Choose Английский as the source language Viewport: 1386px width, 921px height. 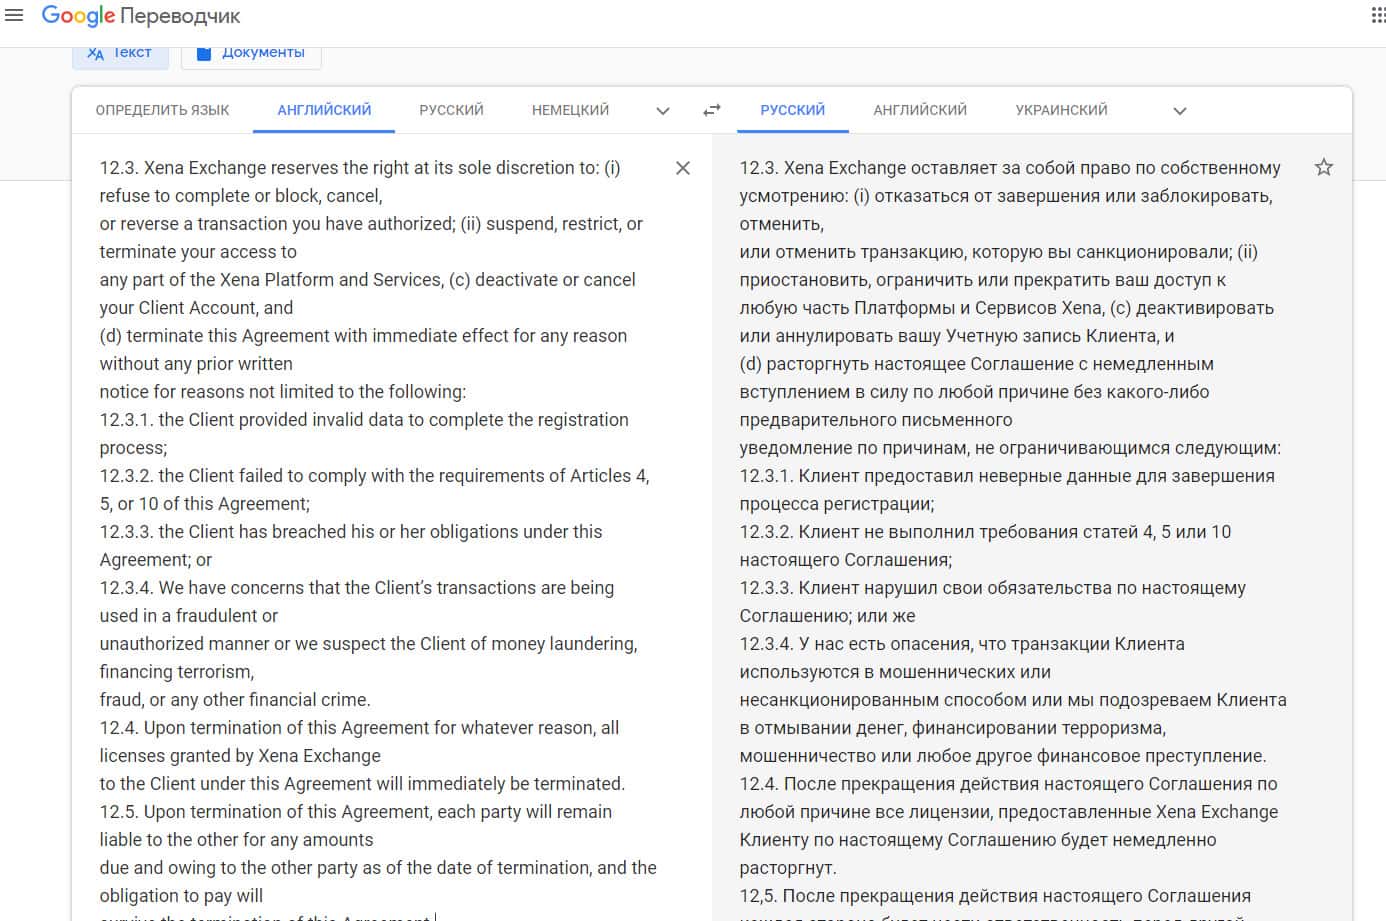coord(324,110)
